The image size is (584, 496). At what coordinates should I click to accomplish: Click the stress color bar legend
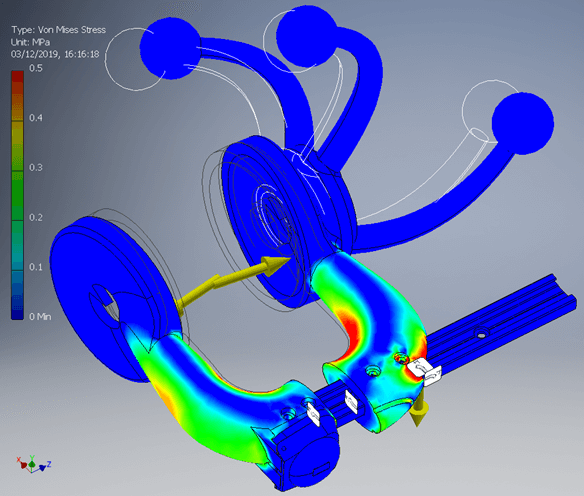click(x=17, y=195)
